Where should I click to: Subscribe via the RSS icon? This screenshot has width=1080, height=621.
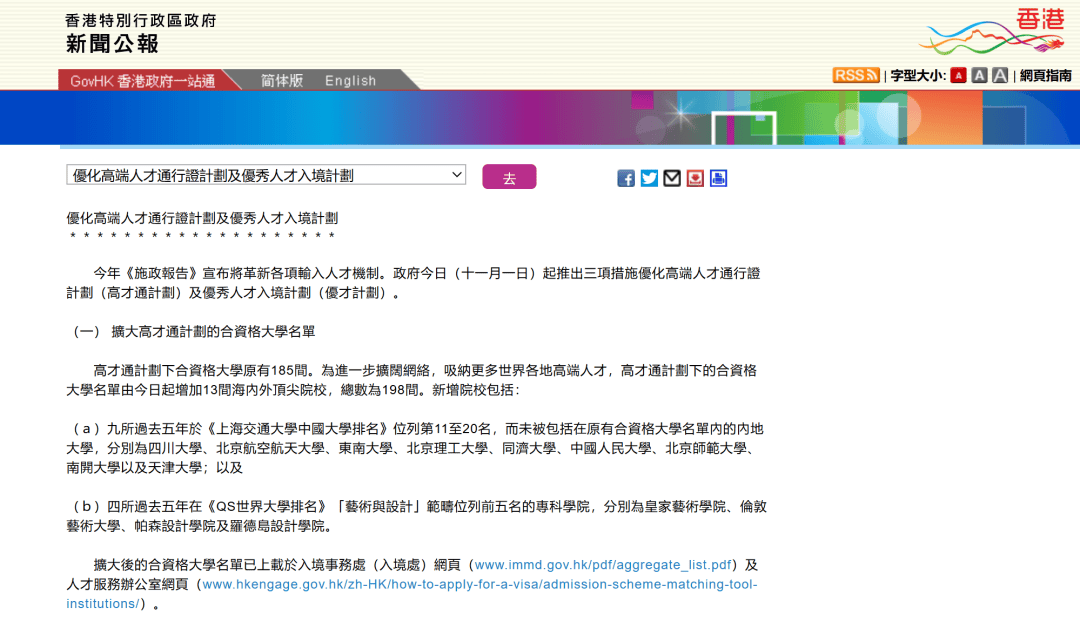tap(855, 75)
